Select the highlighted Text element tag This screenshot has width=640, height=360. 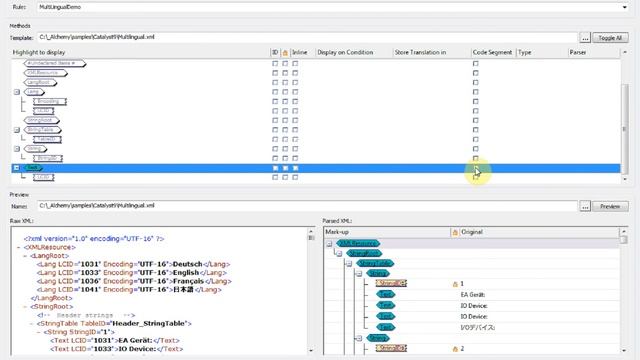coord(33,168)
